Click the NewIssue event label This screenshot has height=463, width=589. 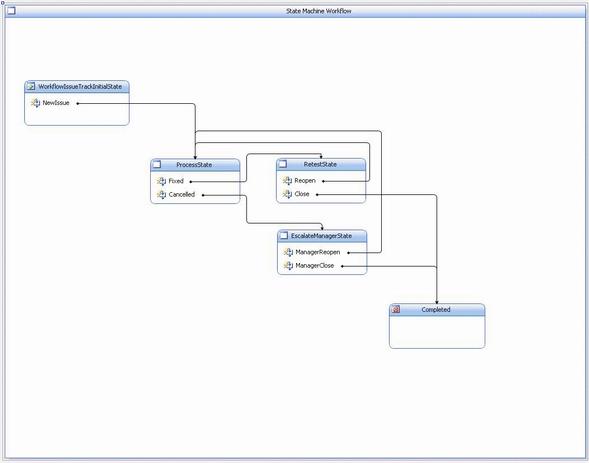pyautogui.click(x=56, y=103)
